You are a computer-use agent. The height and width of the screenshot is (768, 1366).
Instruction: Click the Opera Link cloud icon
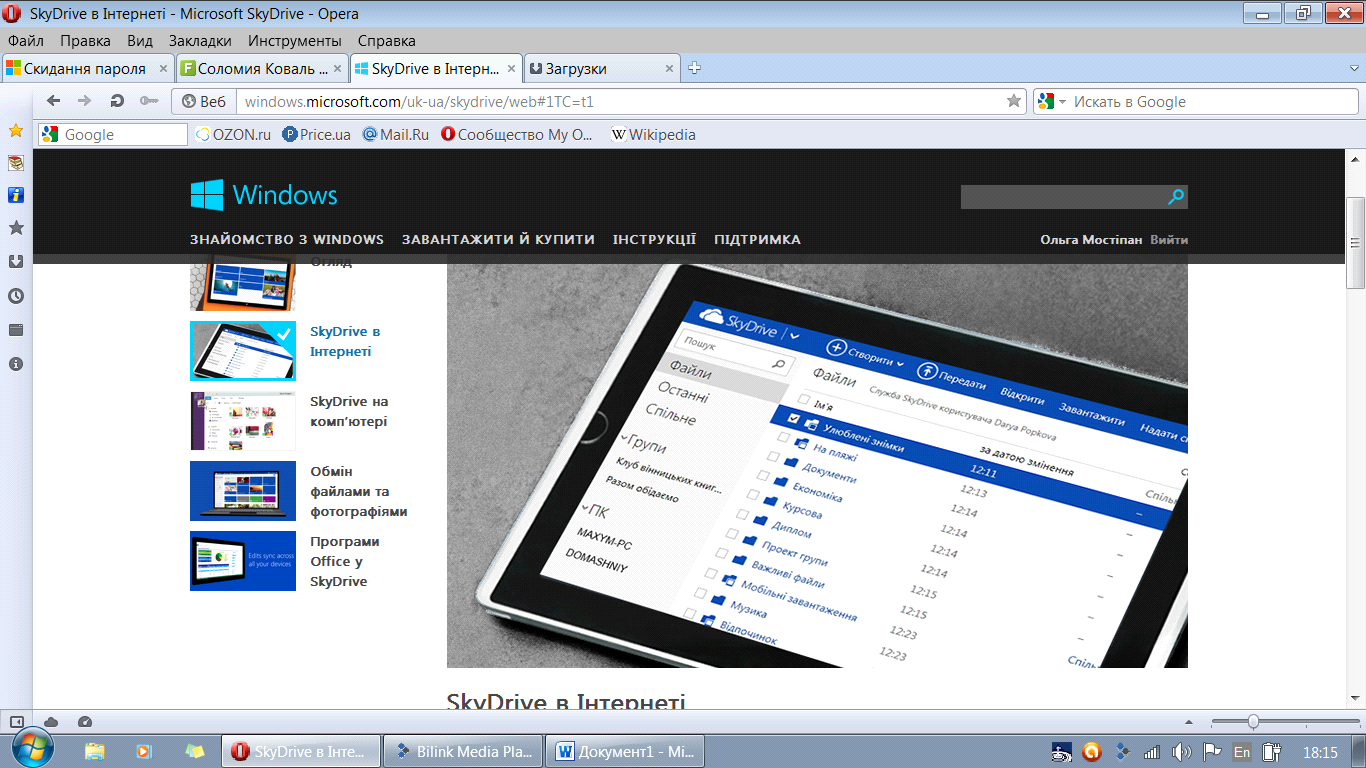pyautogui.click(x=51, y=722)
